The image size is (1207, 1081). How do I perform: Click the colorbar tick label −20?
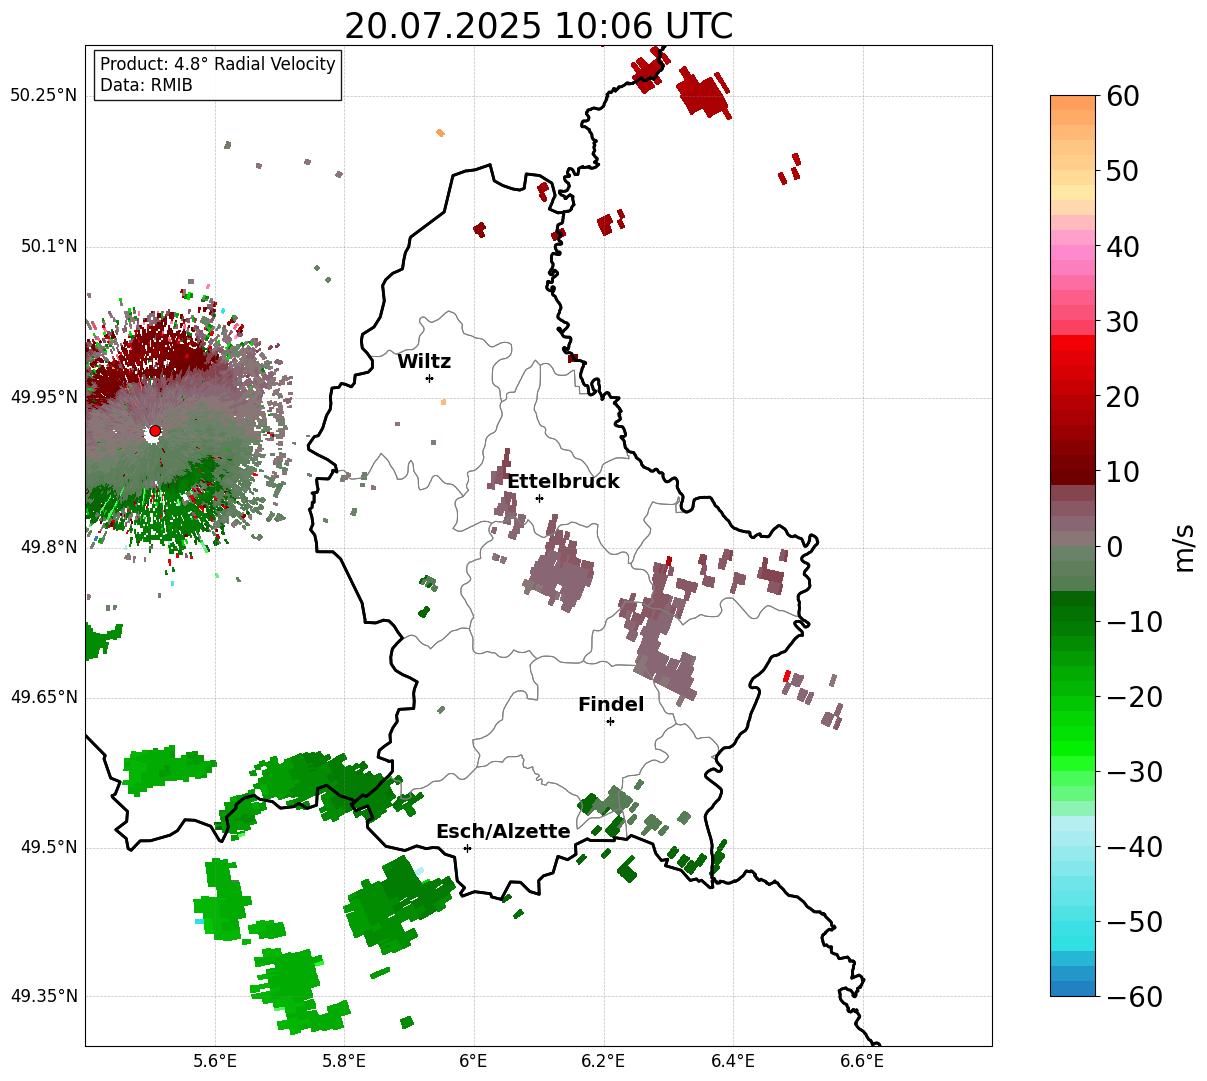(1134, 697)
